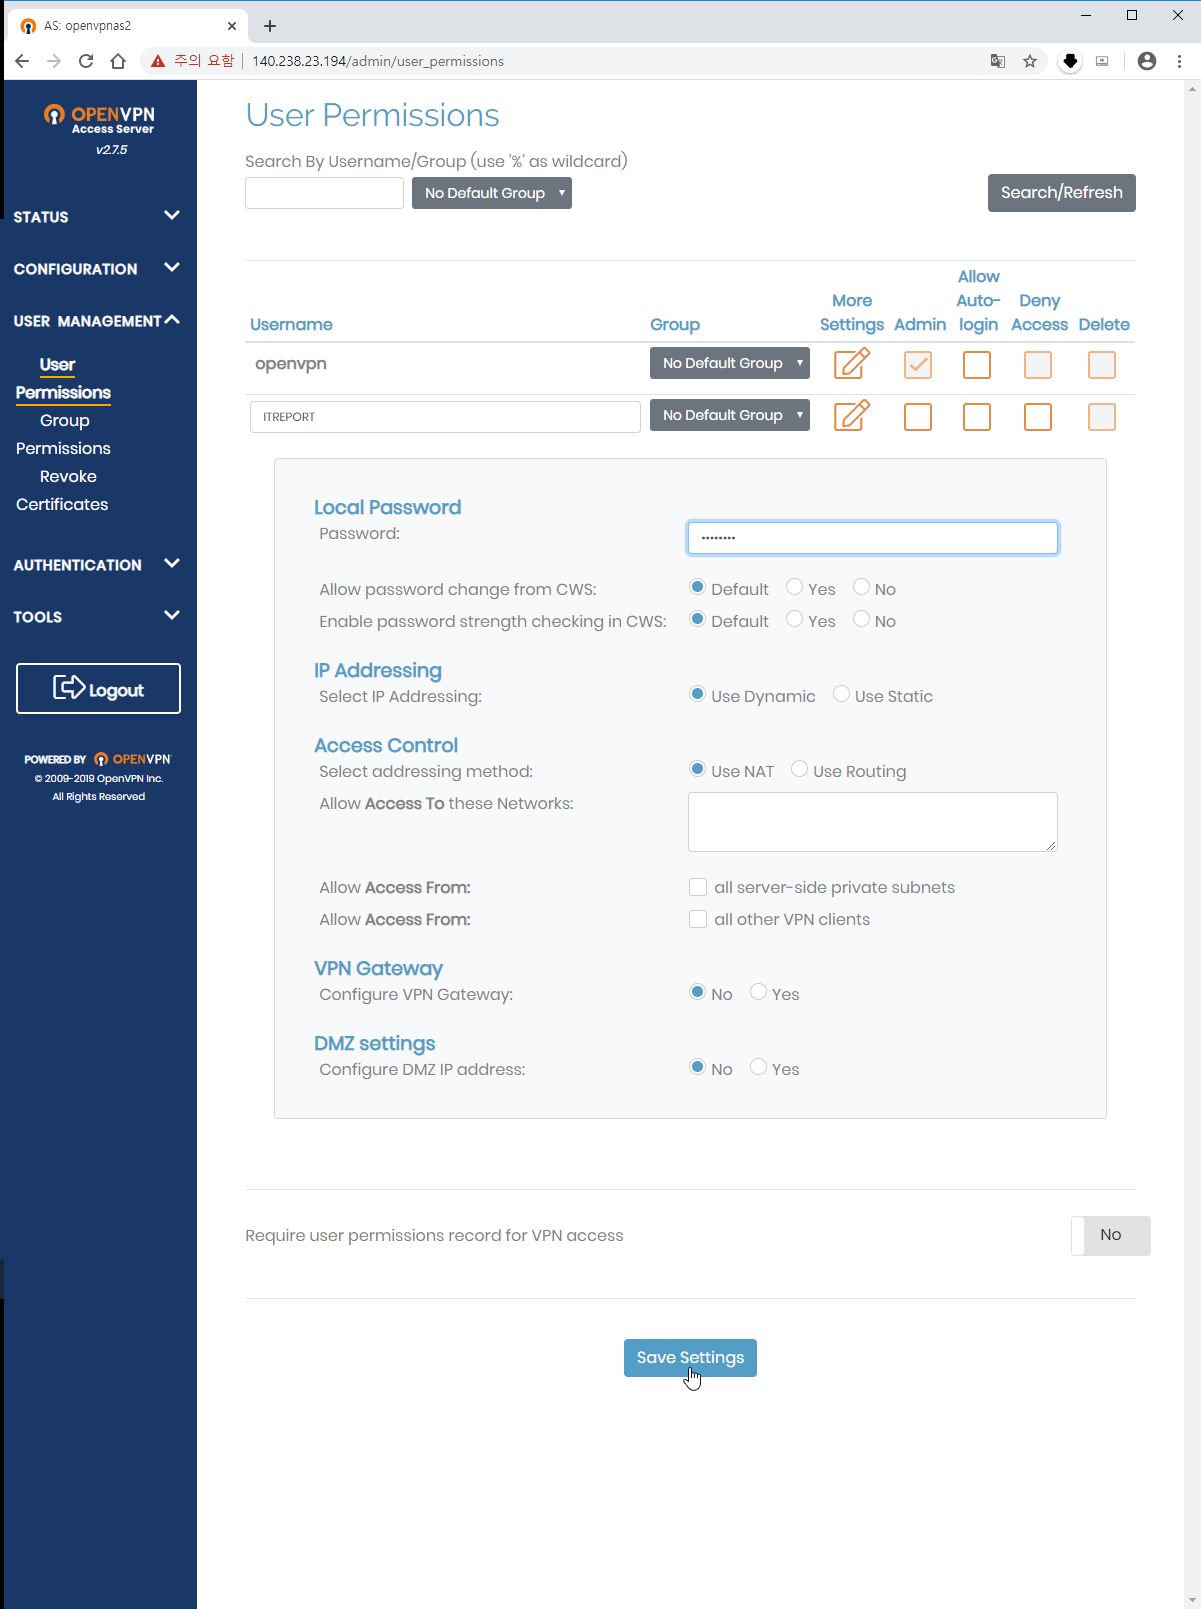Screen dimensions: 1201x1609
Task: Check Deny Access for ITREPORT
Action: tap(1038, 417)
